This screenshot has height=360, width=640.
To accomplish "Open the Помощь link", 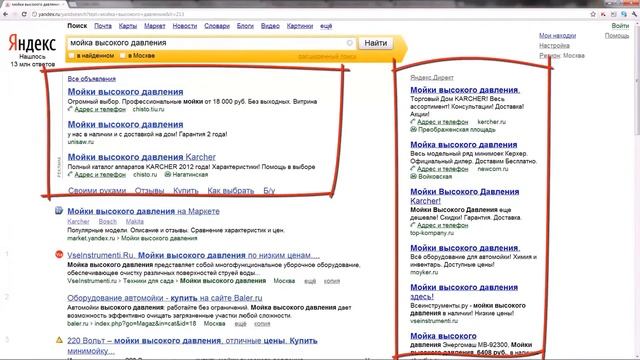I will click(x=617, y=36).
